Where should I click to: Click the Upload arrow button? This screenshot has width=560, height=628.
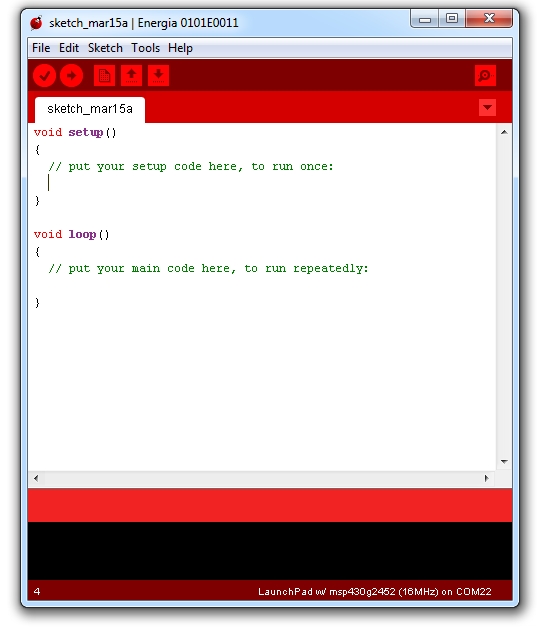click(71, 76)
